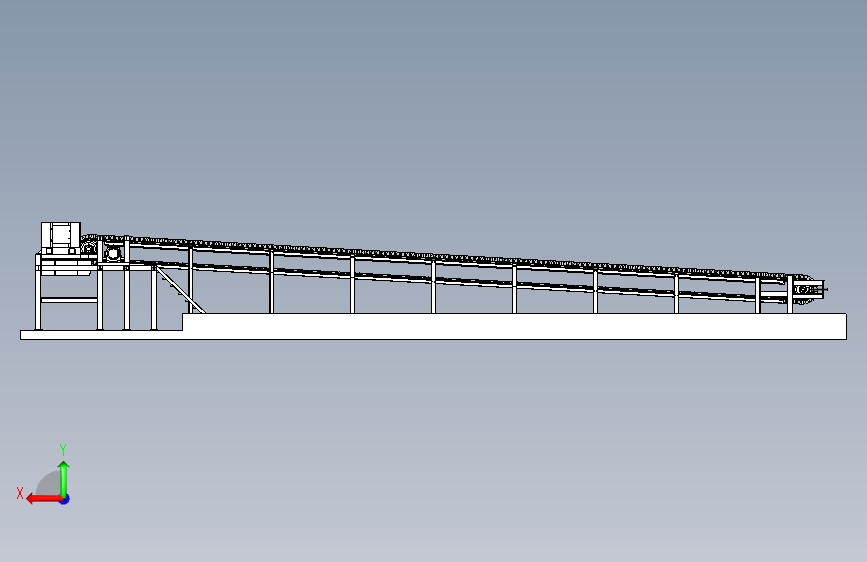Click the blue Z axis ball at triad origin

[65, 499]
